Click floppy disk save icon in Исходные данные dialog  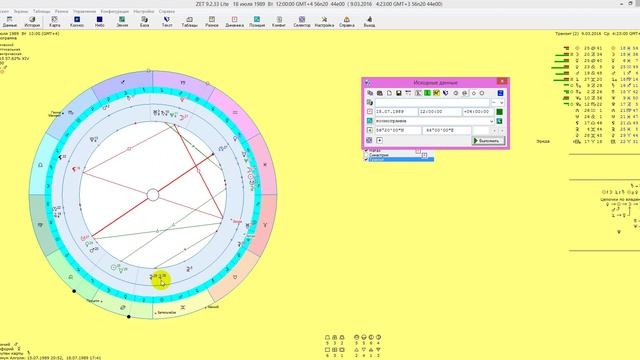tap(399, 93)
